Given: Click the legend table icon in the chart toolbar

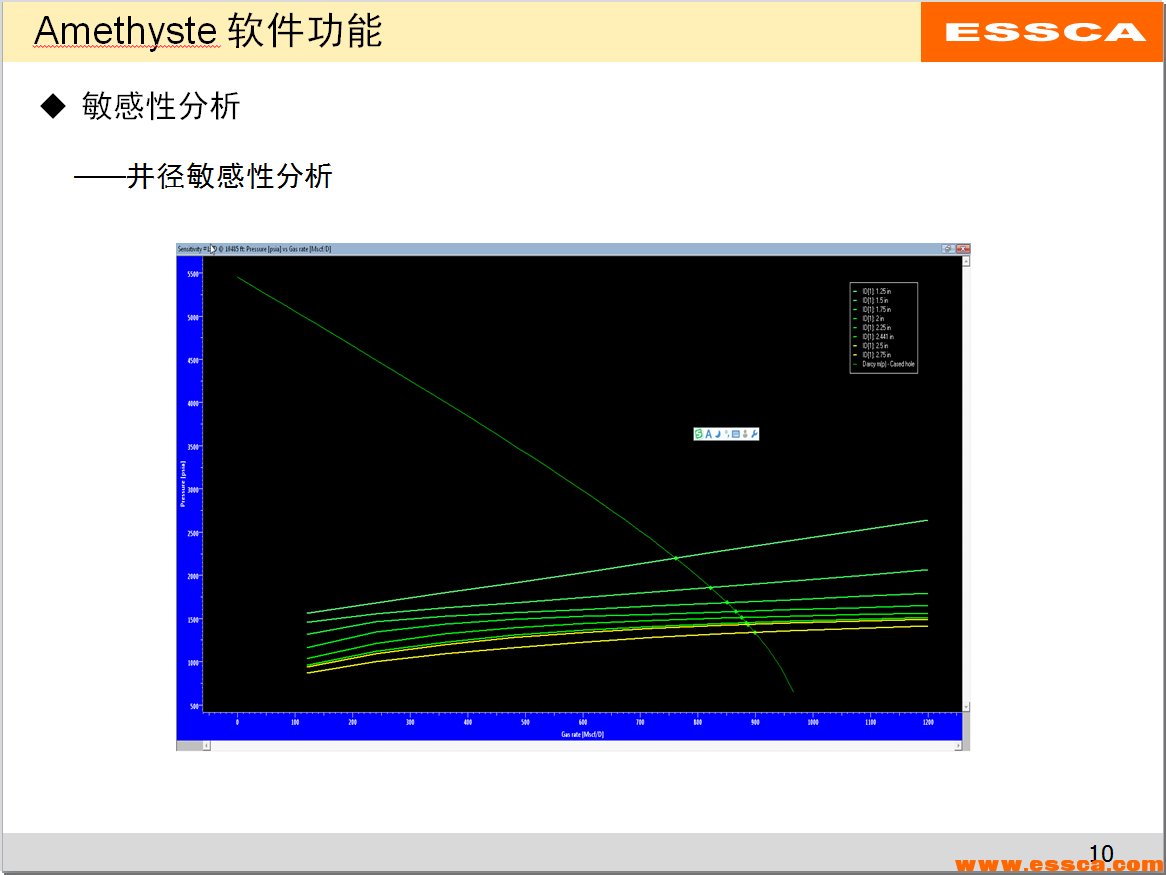Looking at the screenshot, I should (737, 434).
